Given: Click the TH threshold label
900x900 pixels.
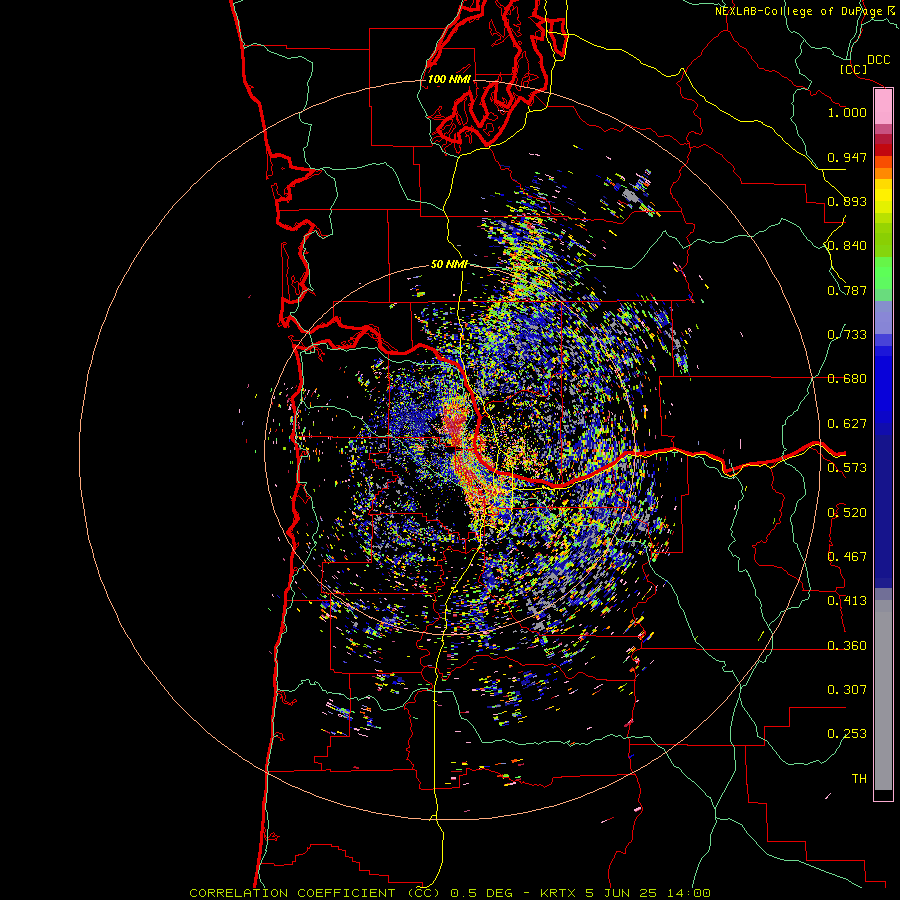Looking at the screenshot, I should (x=859, y=779).
